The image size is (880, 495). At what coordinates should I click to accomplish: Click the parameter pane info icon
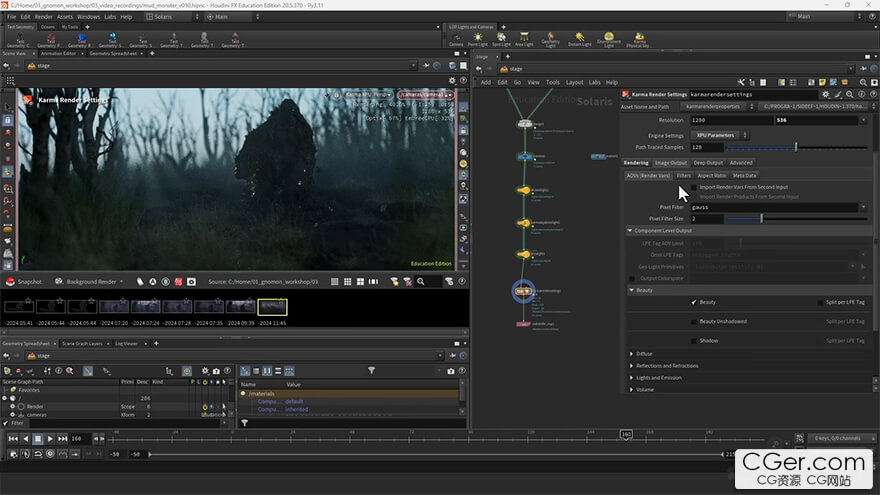[x=861, y=94]
